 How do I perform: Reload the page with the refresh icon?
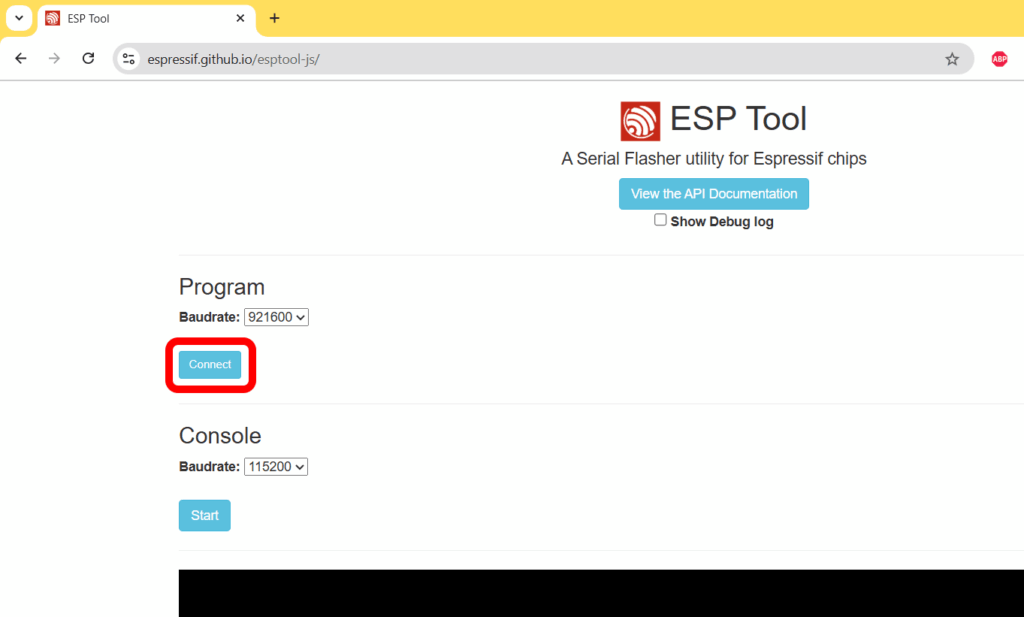coord(88,59)
